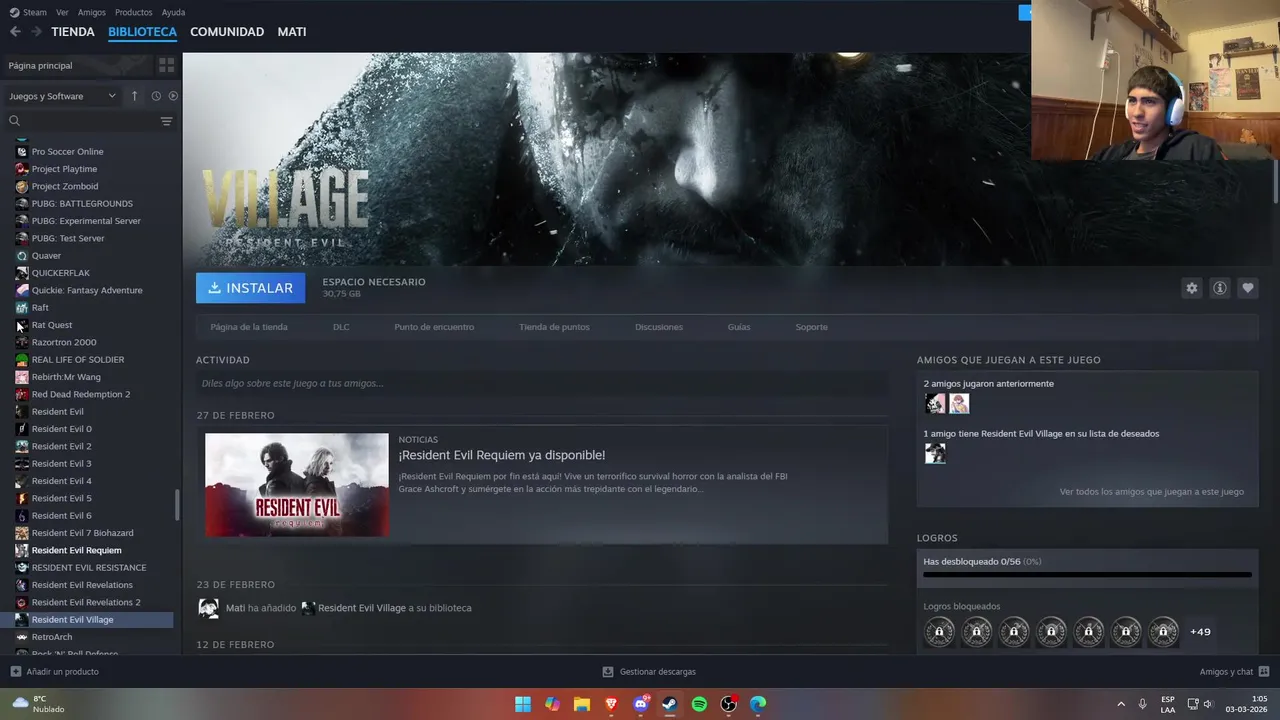The width and height of the screenshot is (1280, 720).
Task: Open the DLC link
Action: 341,327
